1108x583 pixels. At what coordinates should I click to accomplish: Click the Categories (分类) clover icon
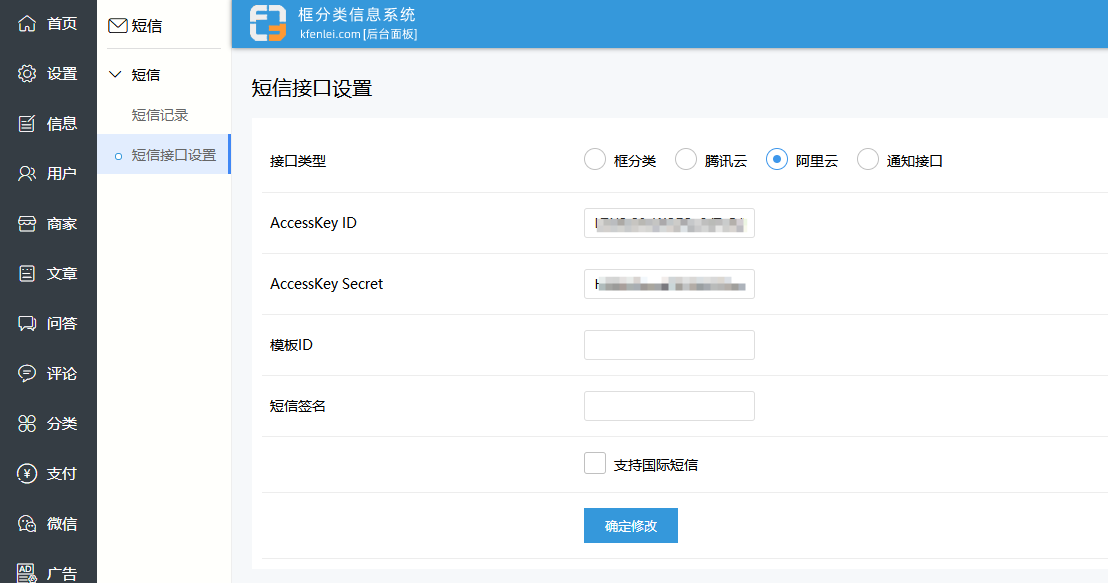(x=27, y=423)
